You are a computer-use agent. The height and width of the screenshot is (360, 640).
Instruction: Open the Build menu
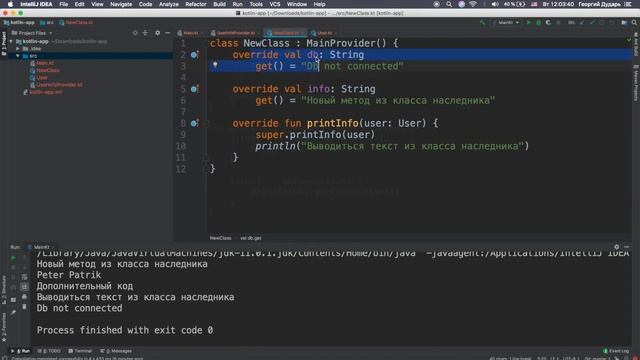click(219, 4)
